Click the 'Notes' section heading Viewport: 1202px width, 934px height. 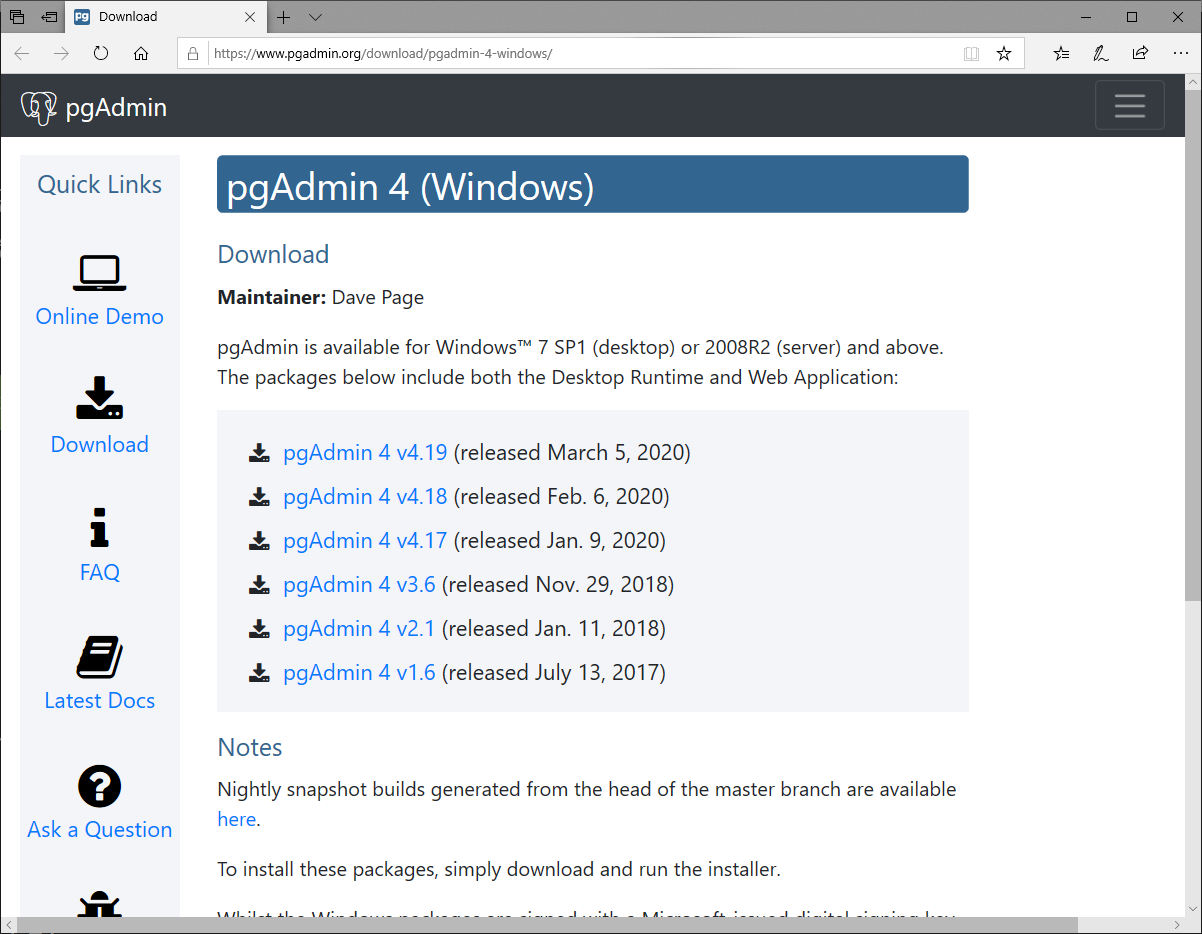click(250, 748)
